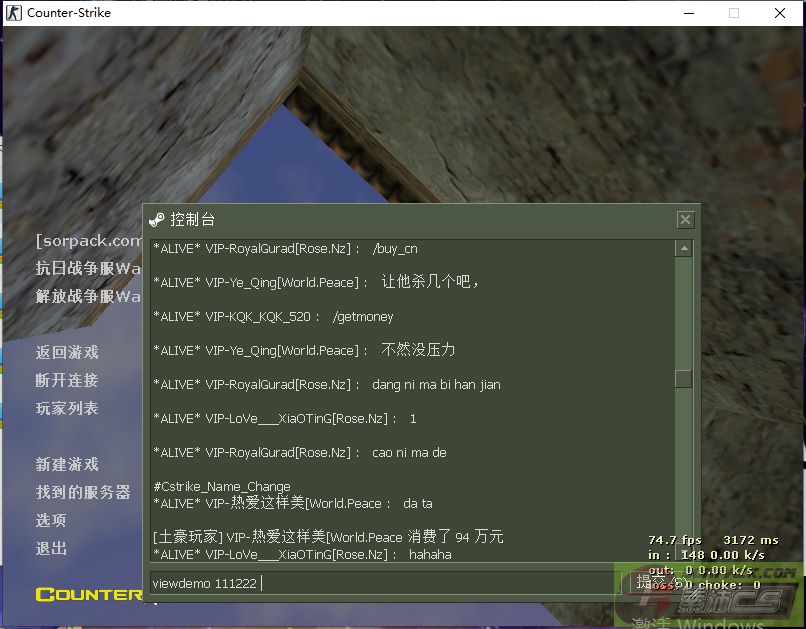Click the 控制台 console title text
Viewport: 806px width, 629px height.
pyautogui.click(x=192, y=220)
